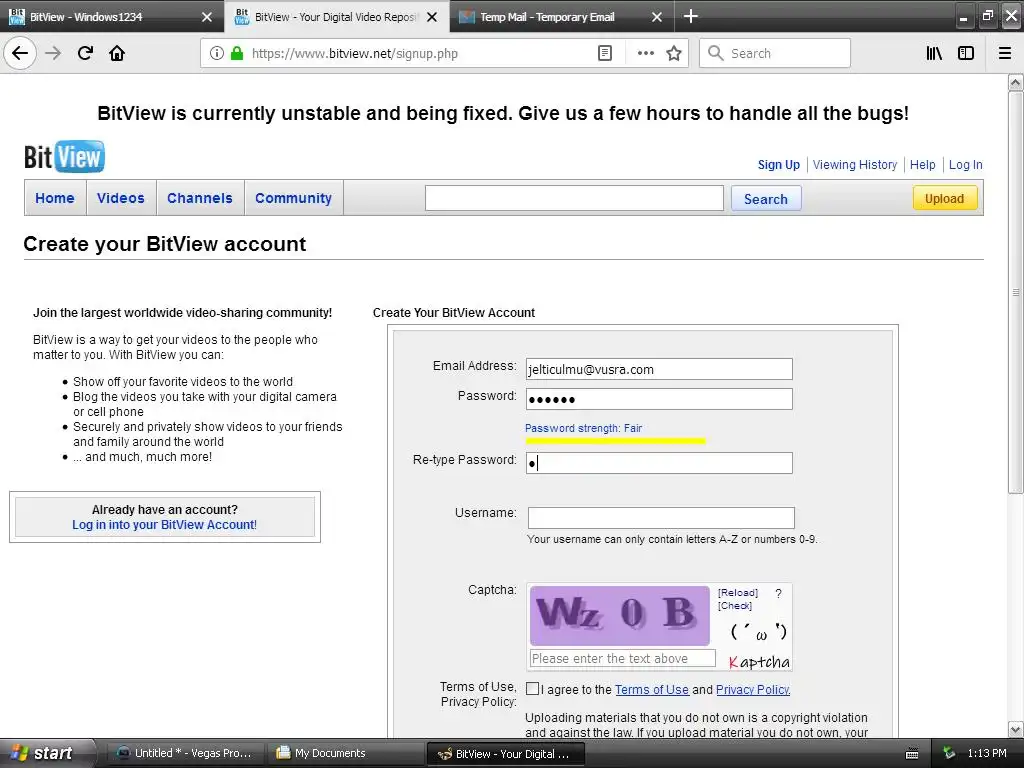The height and width of the screenshot is (768, 1024).
Task: Focus the Re-type Password field
Action: click(659, 463)
